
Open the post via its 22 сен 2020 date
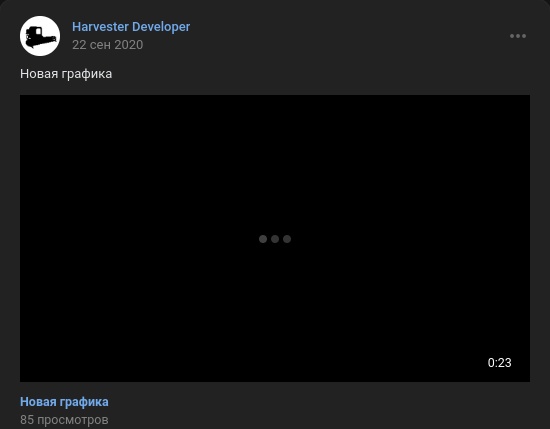(x=107, y=45)
